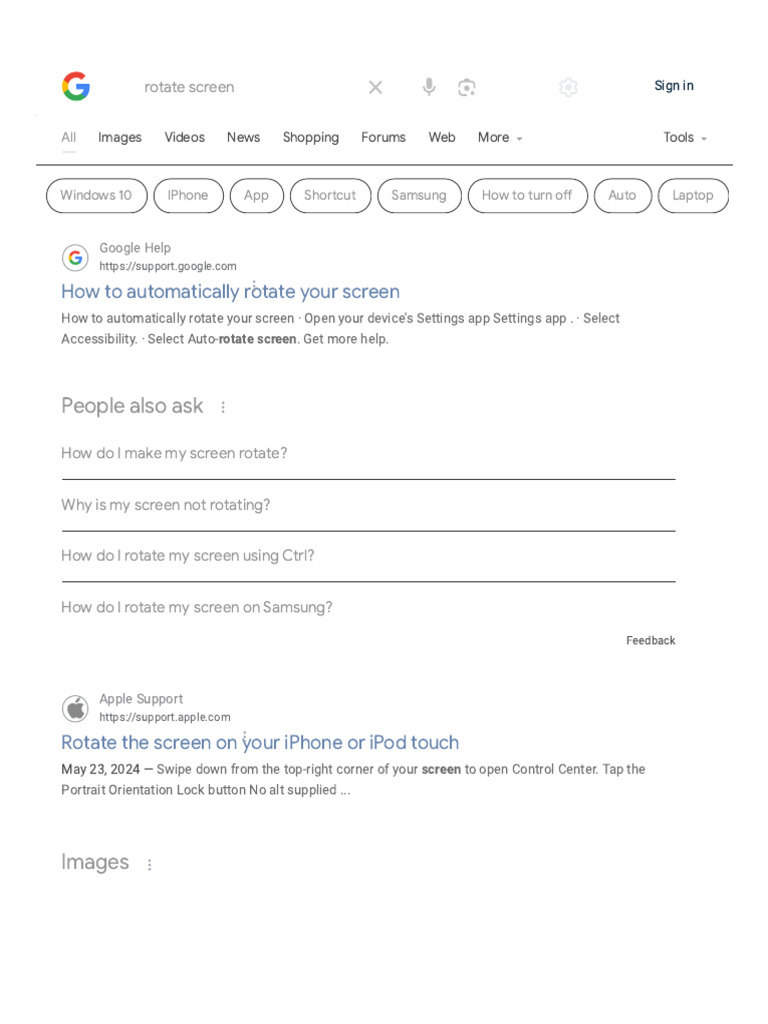Open People also ask options menu
768x1024 pixels.
[x=223, y=407]
